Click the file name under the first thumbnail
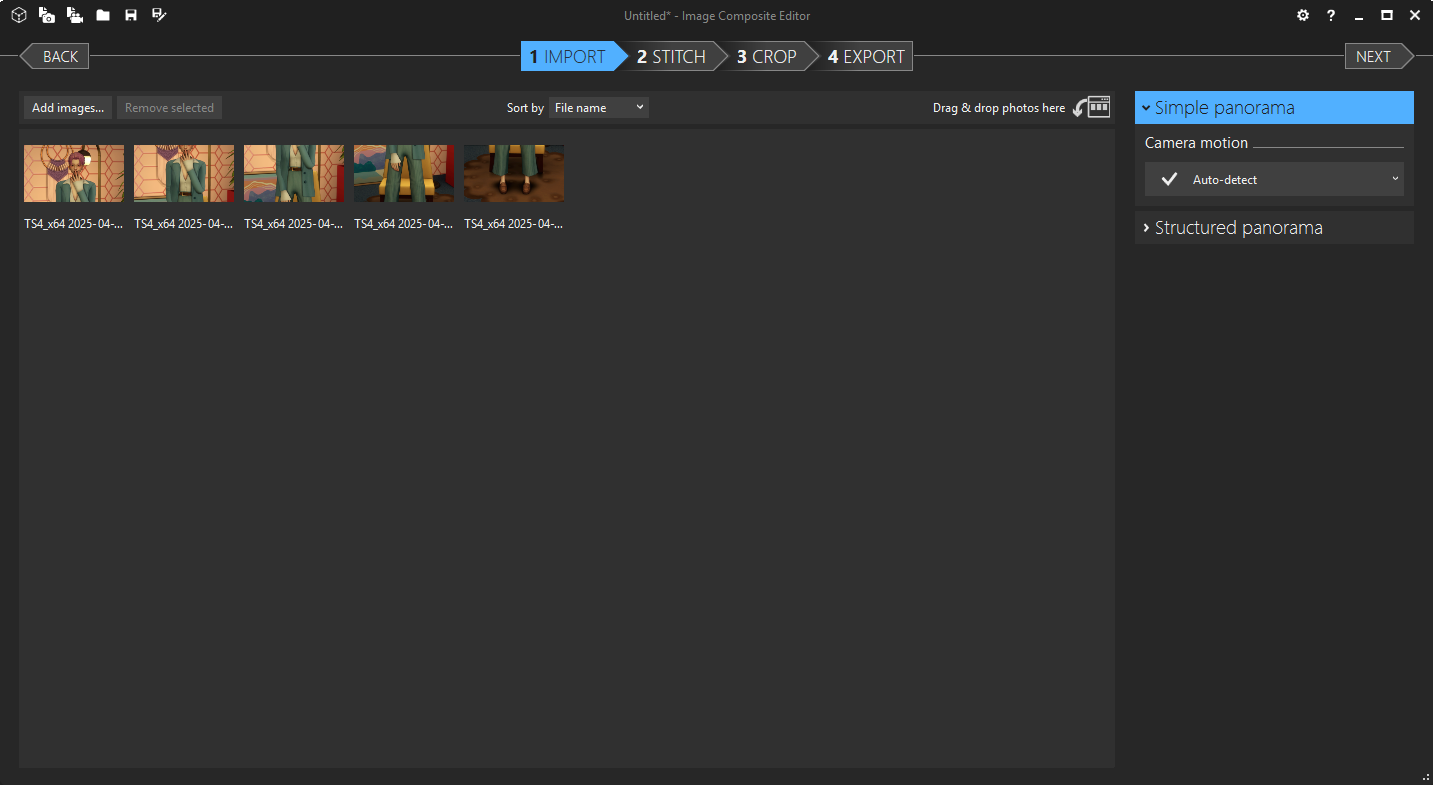Screen dimensions: 1433x785 (x=74, y=224)
